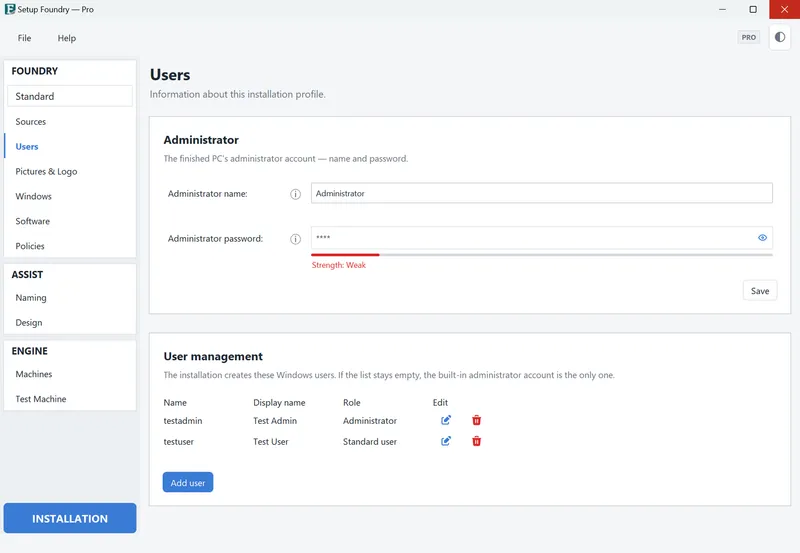The height and width of the screenshot is (553, 800).
Task: Edit the testadmin user
Action: pyautogui.click(x=445, y=420)
